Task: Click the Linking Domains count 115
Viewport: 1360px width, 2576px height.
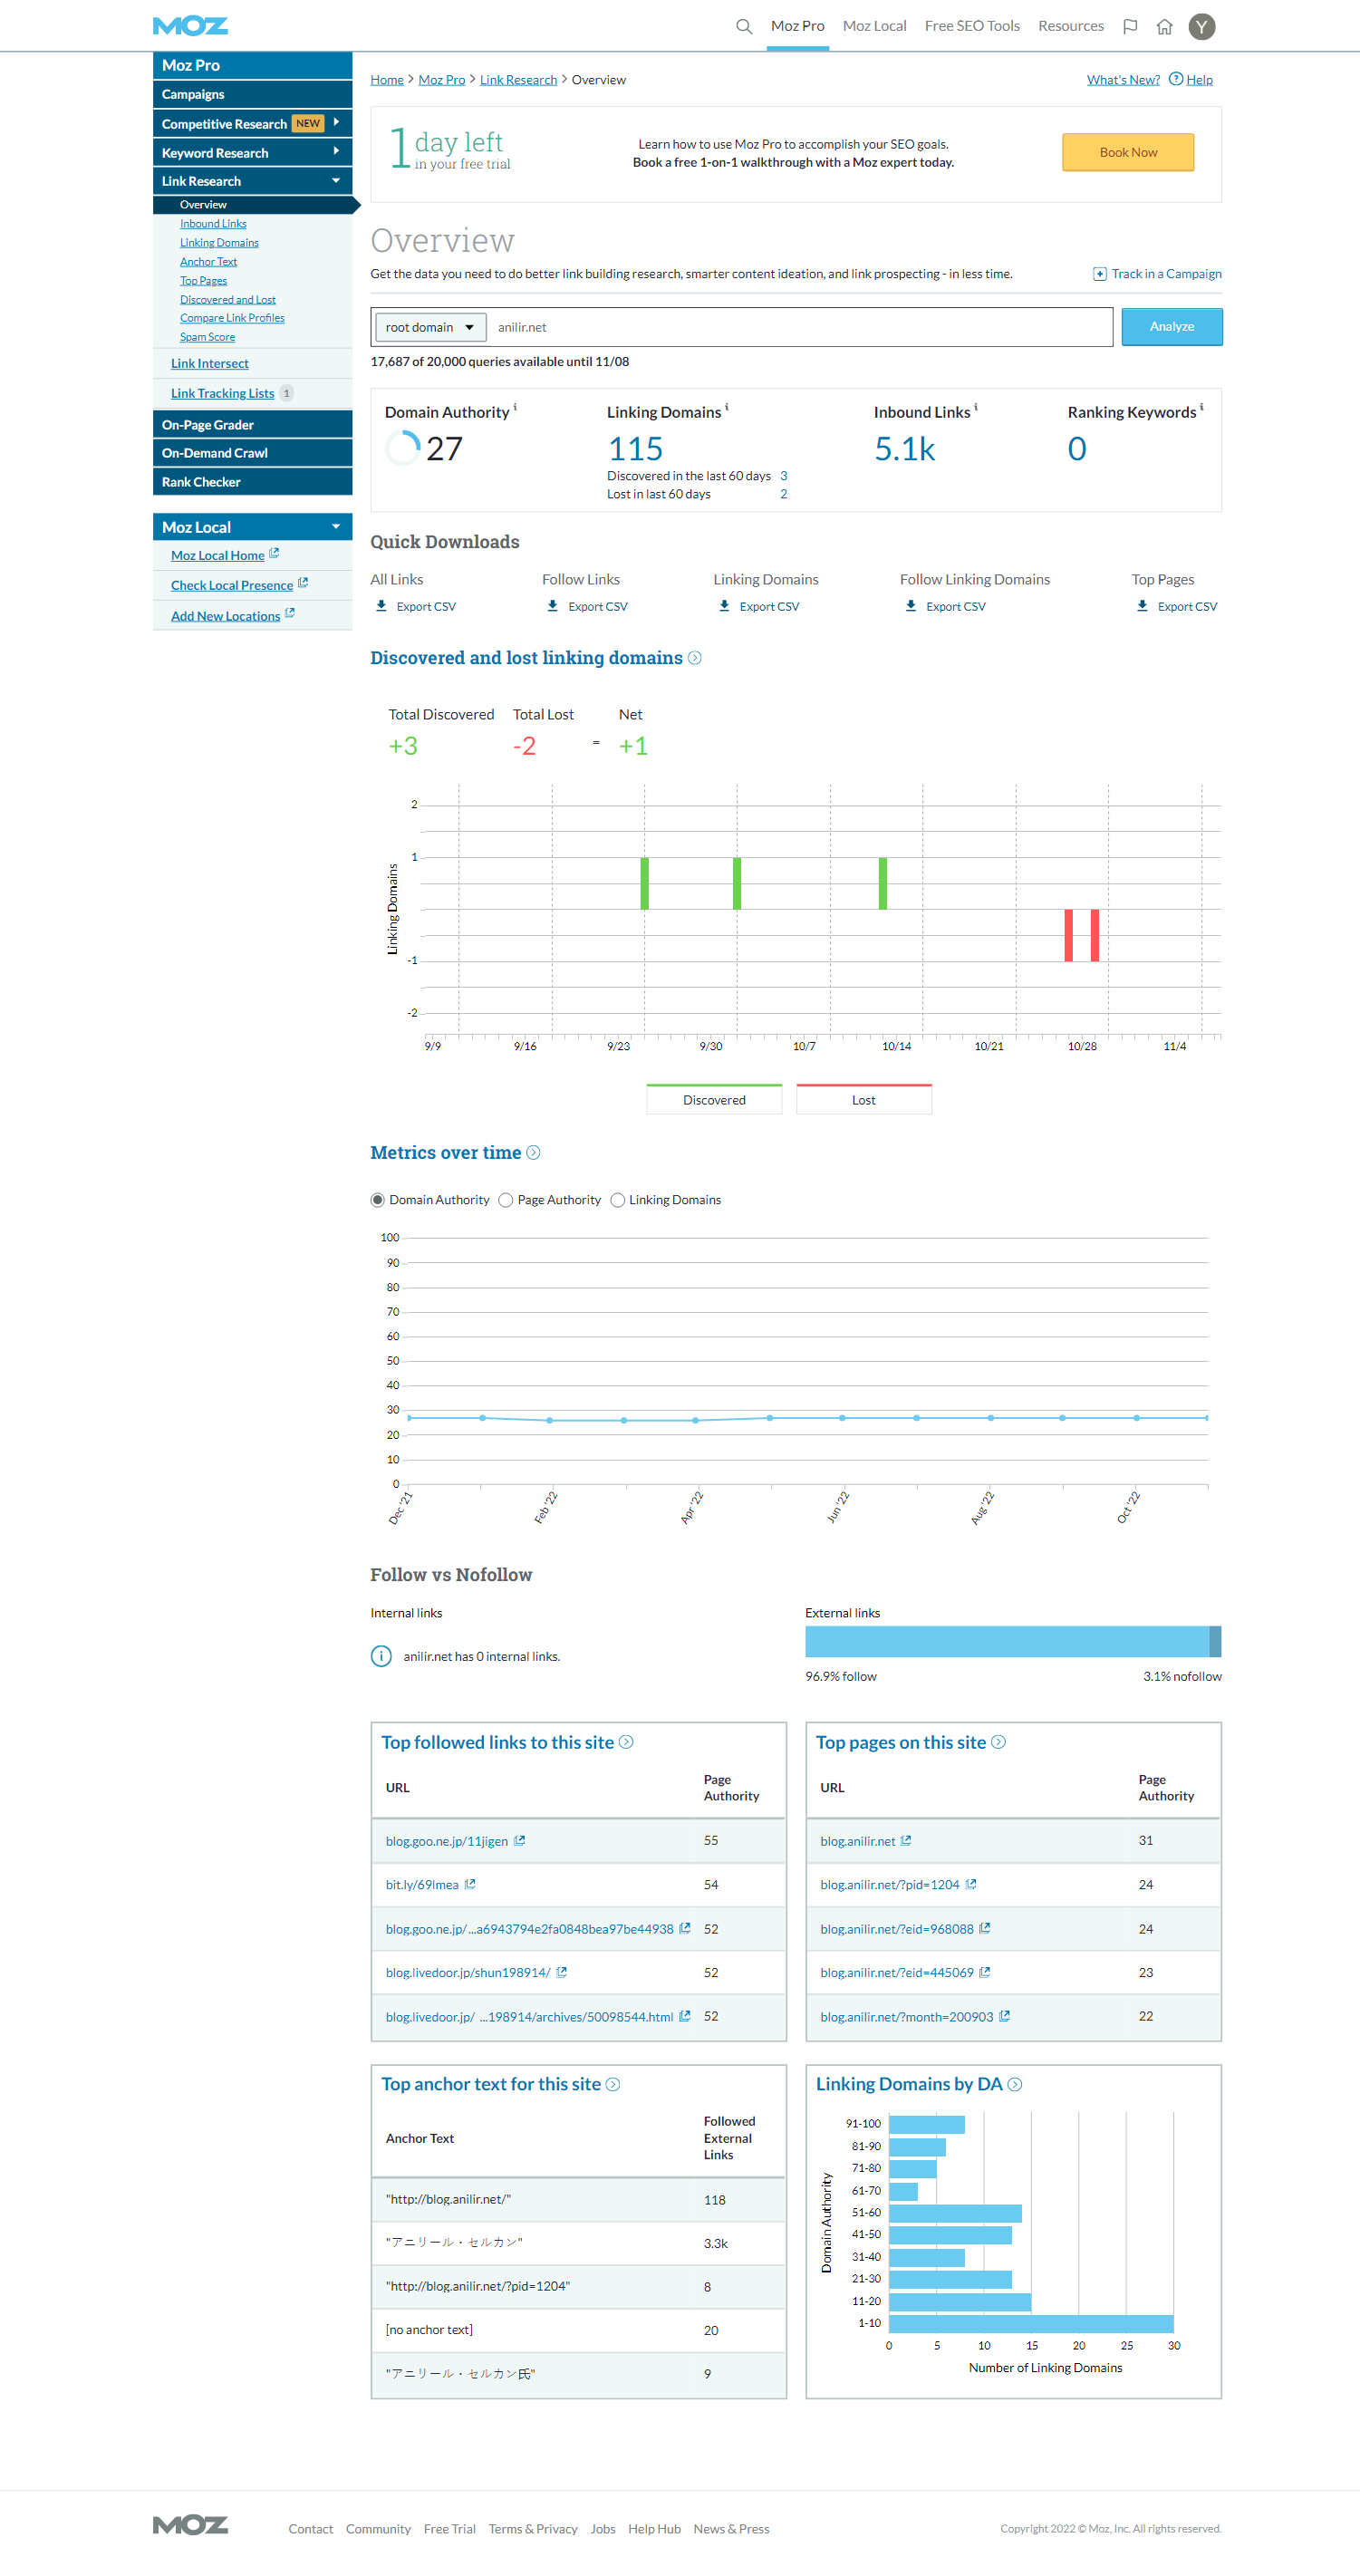Action: pyautogui.click(x=636, y=449)
